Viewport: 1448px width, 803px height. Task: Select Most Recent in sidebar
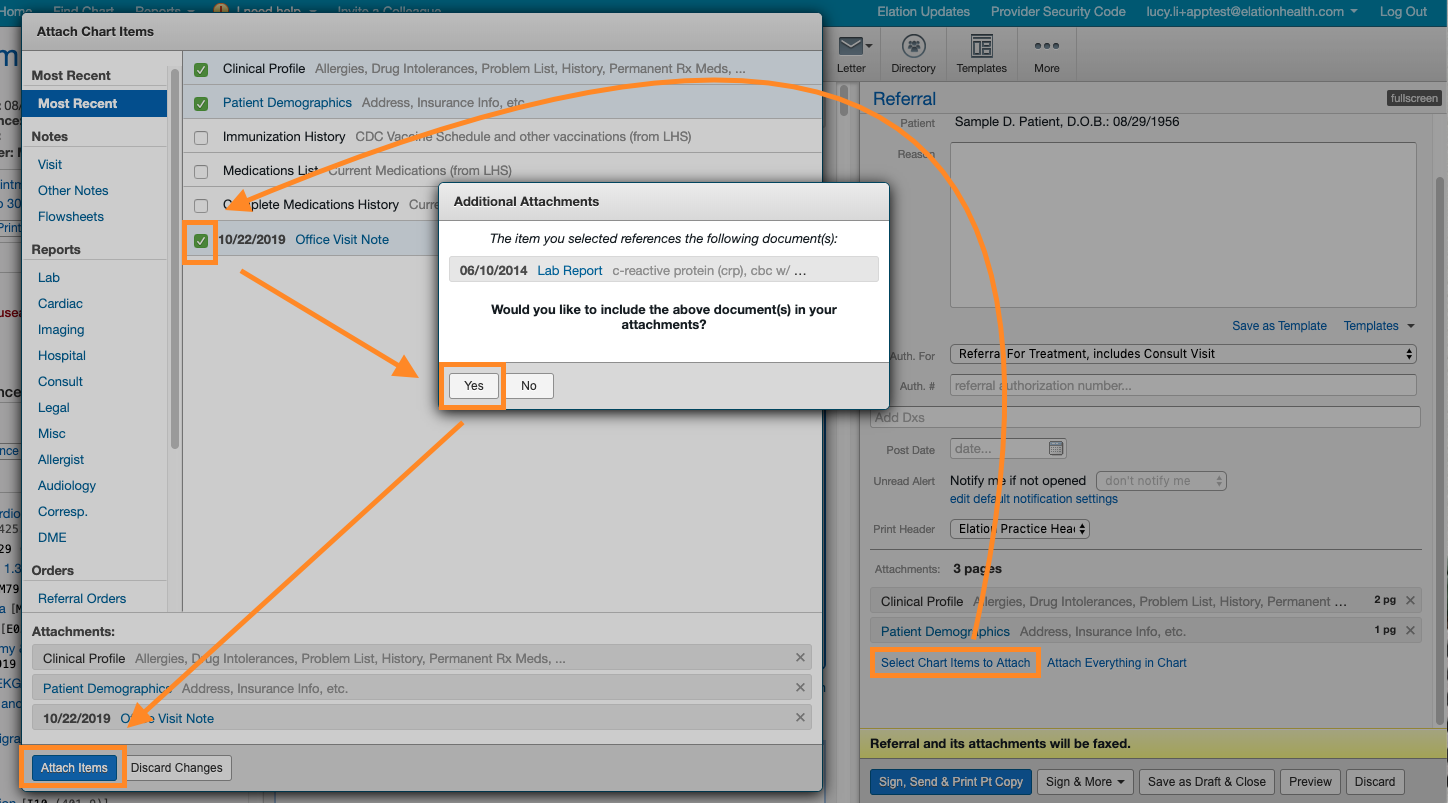(x=94, y=103)
